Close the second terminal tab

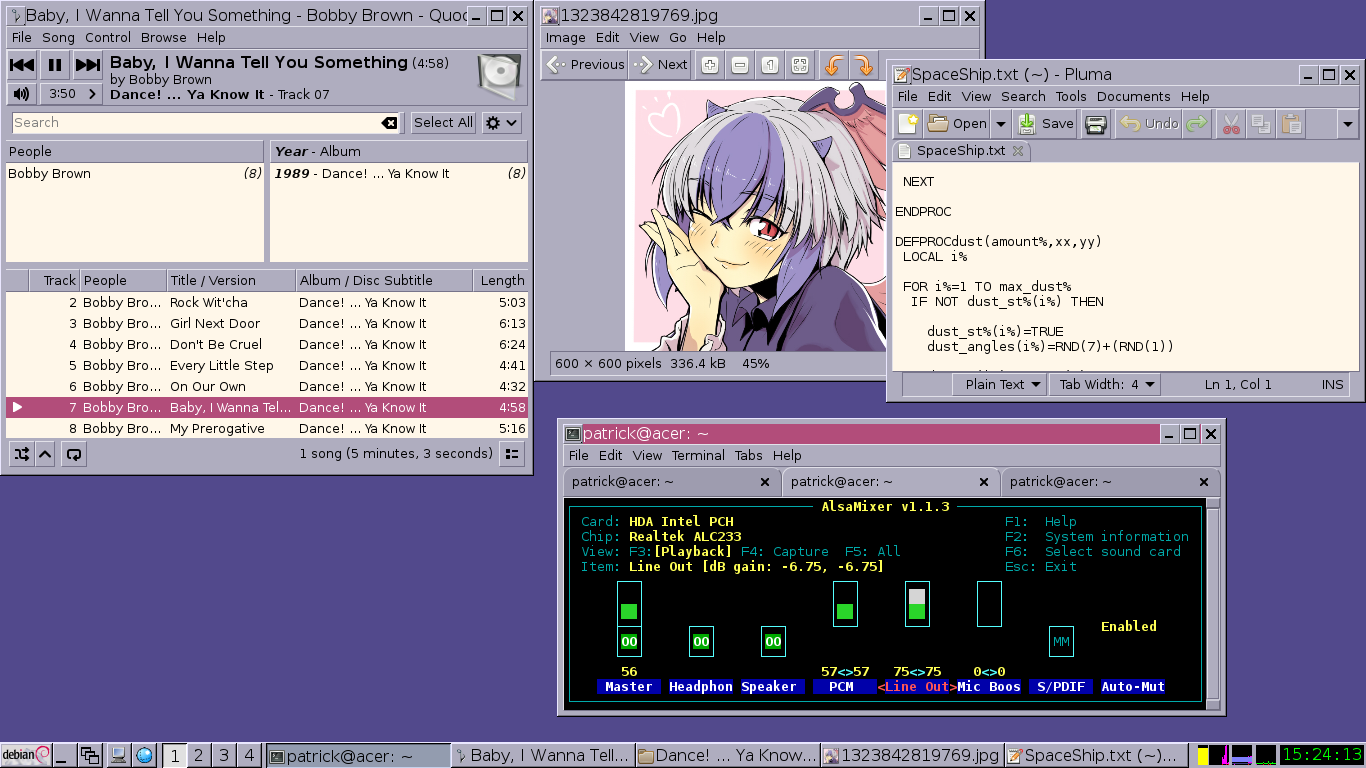tap(984, 482)
